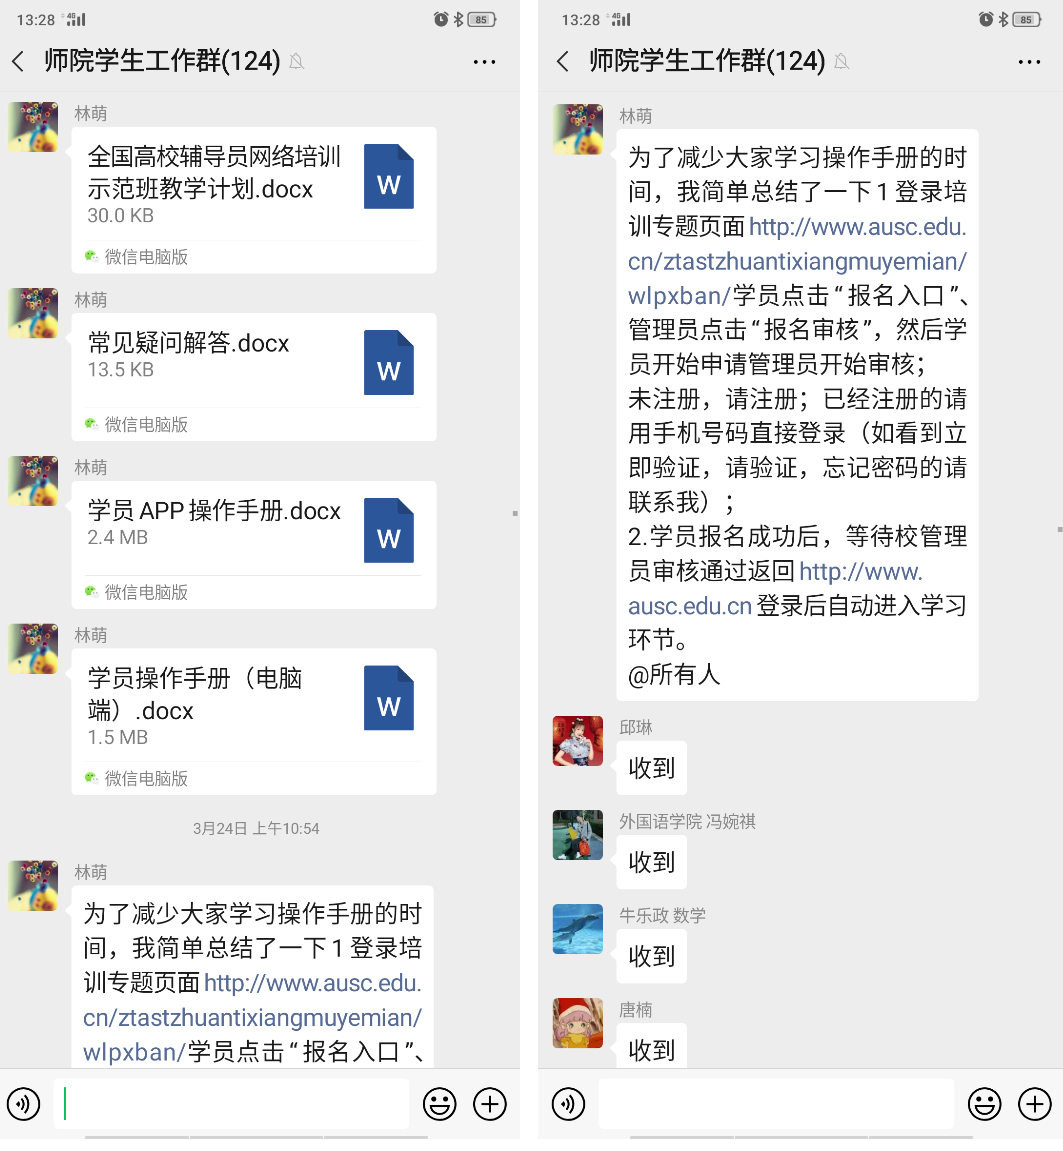Tap 牛乐政 数学 dolphin avatar

tap(578, 929)
